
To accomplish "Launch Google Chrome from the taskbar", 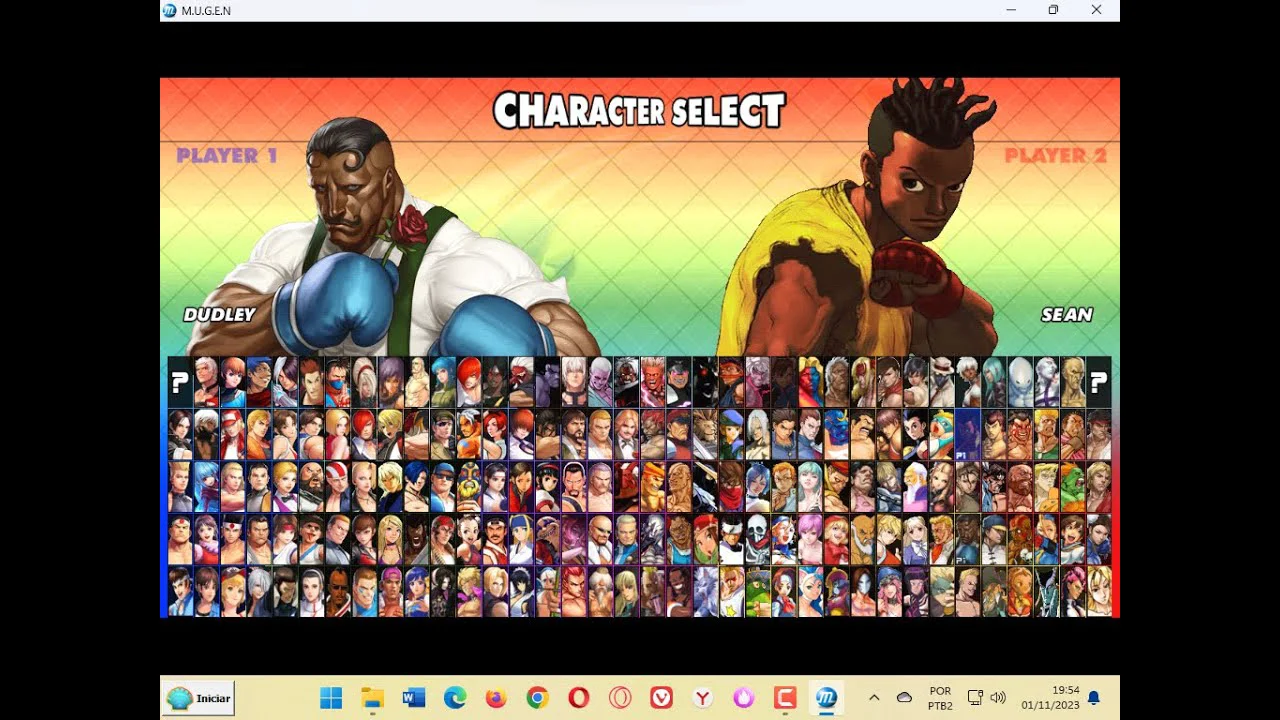I will pyautogui.click(x=537, y=698).
